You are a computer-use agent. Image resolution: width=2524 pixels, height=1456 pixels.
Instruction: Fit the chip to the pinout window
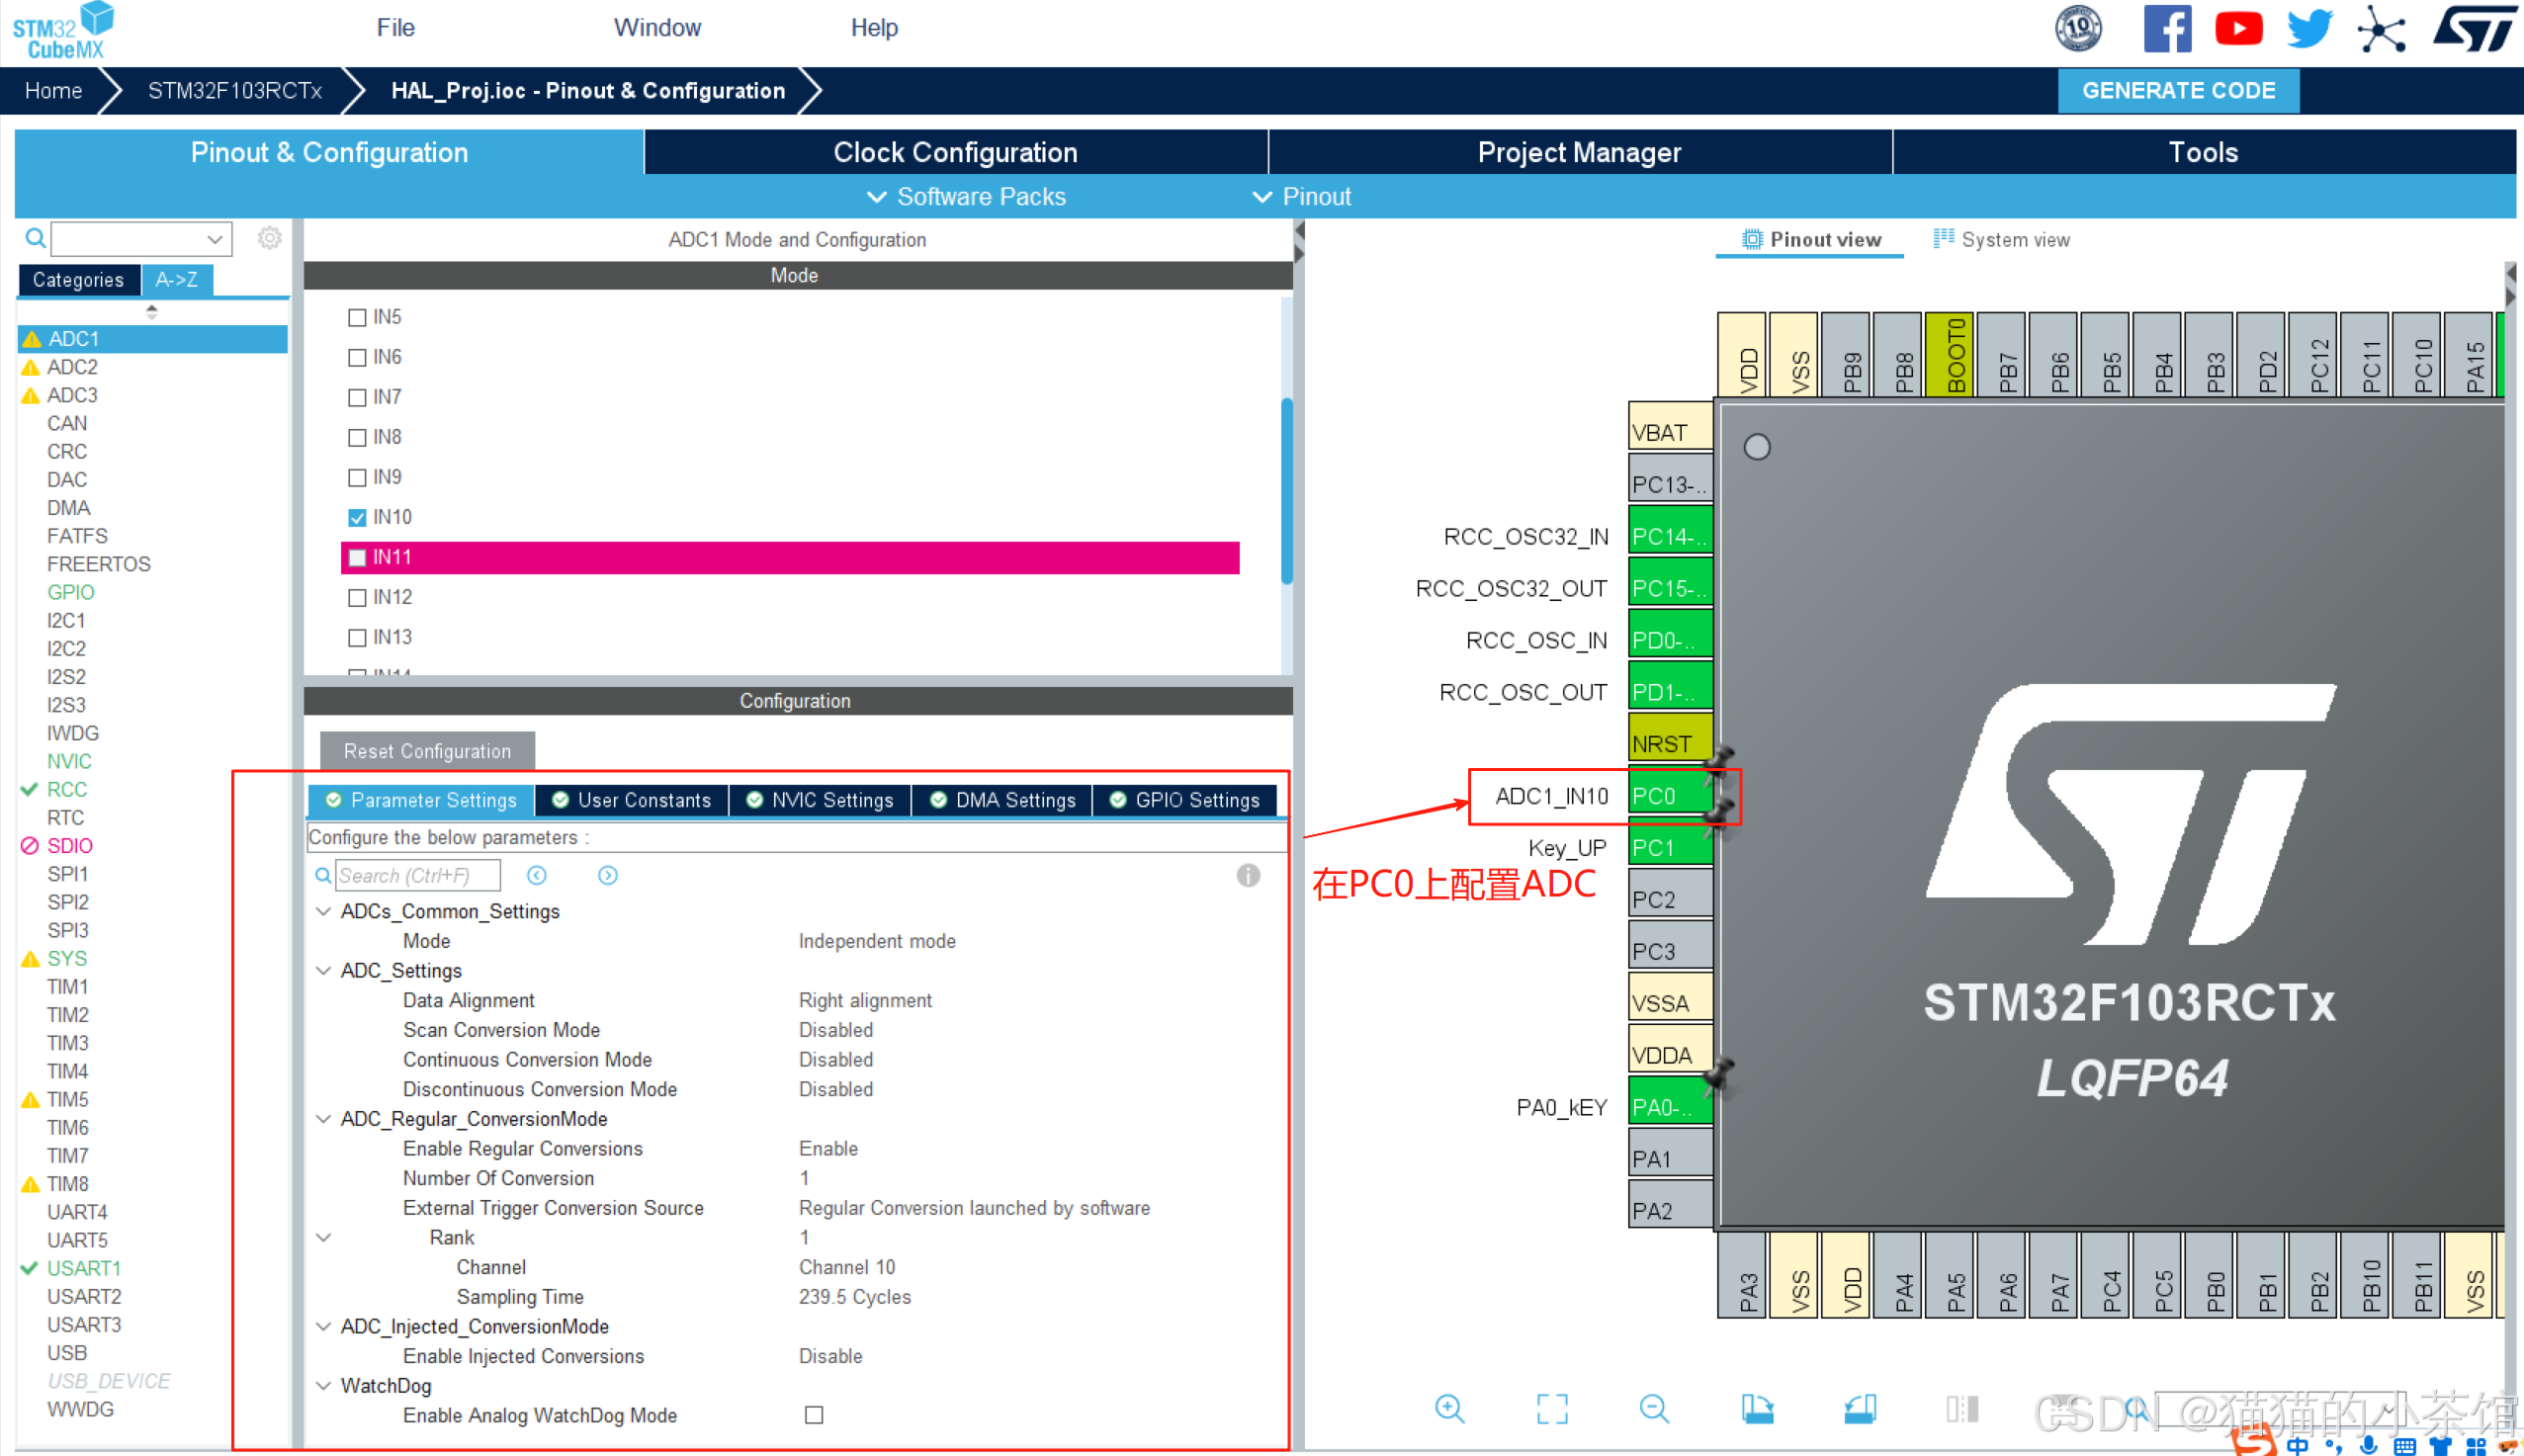pyautogui.click(x=1552, y=1409)
